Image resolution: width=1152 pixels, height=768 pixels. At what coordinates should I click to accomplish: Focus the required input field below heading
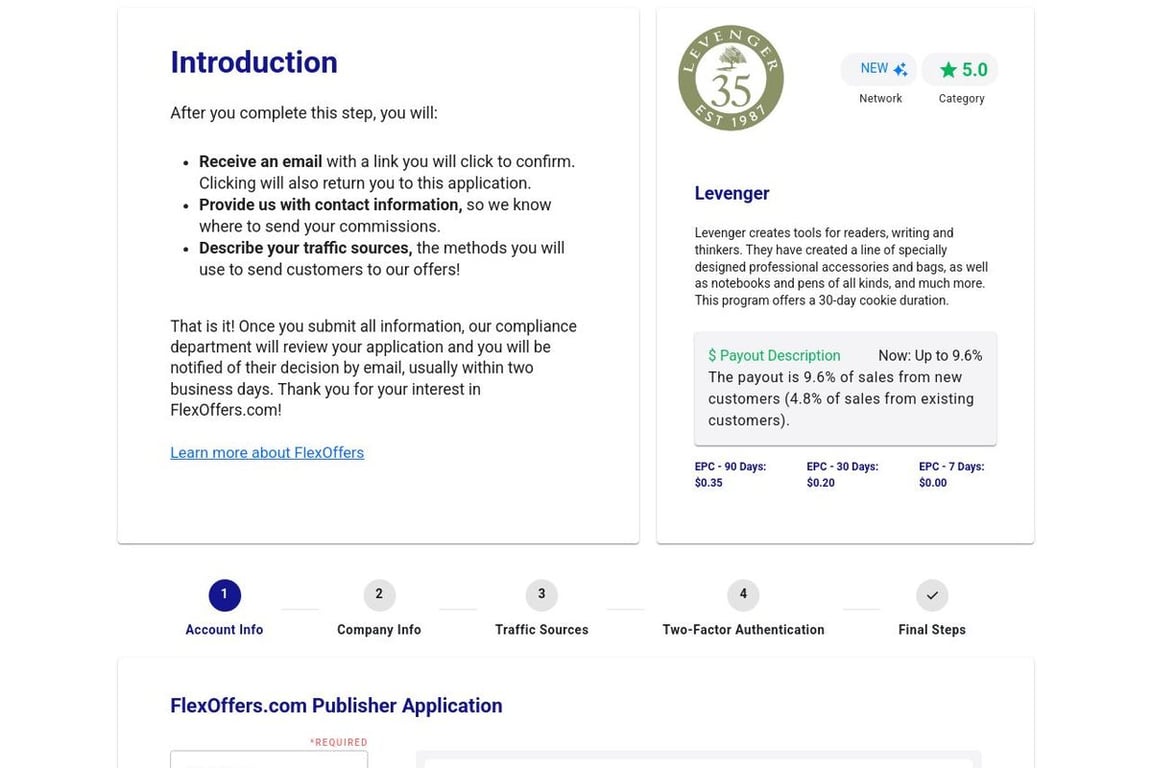click(x=269, y=759)
